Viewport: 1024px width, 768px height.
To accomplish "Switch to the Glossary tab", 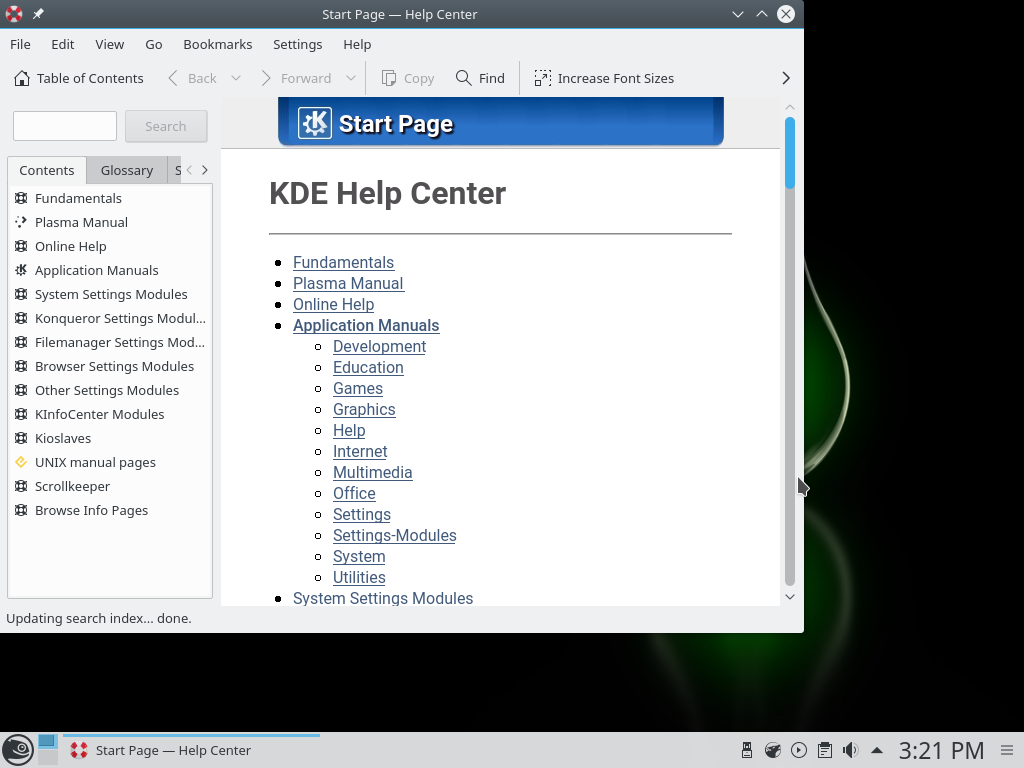I will tap(127, 170).
